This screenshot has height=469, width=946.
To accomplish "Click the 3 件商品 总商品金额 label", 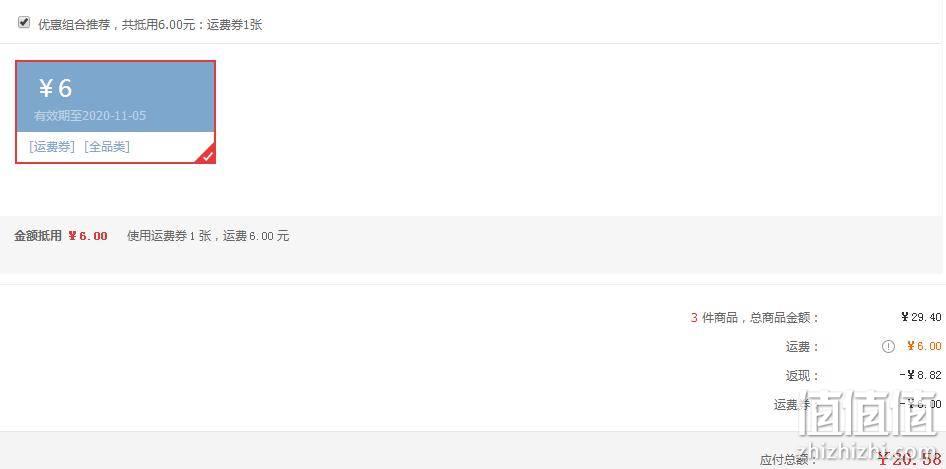I will (755, 317).
